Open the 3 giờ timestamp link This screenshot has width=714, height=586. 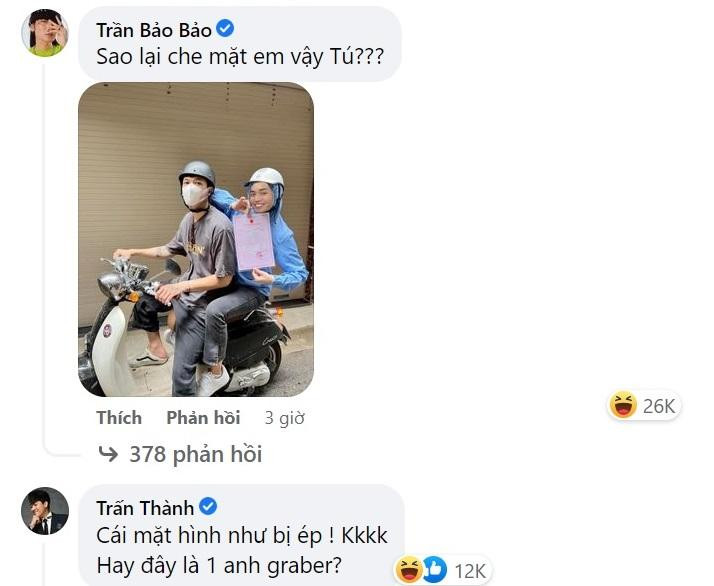pos(285,418)
